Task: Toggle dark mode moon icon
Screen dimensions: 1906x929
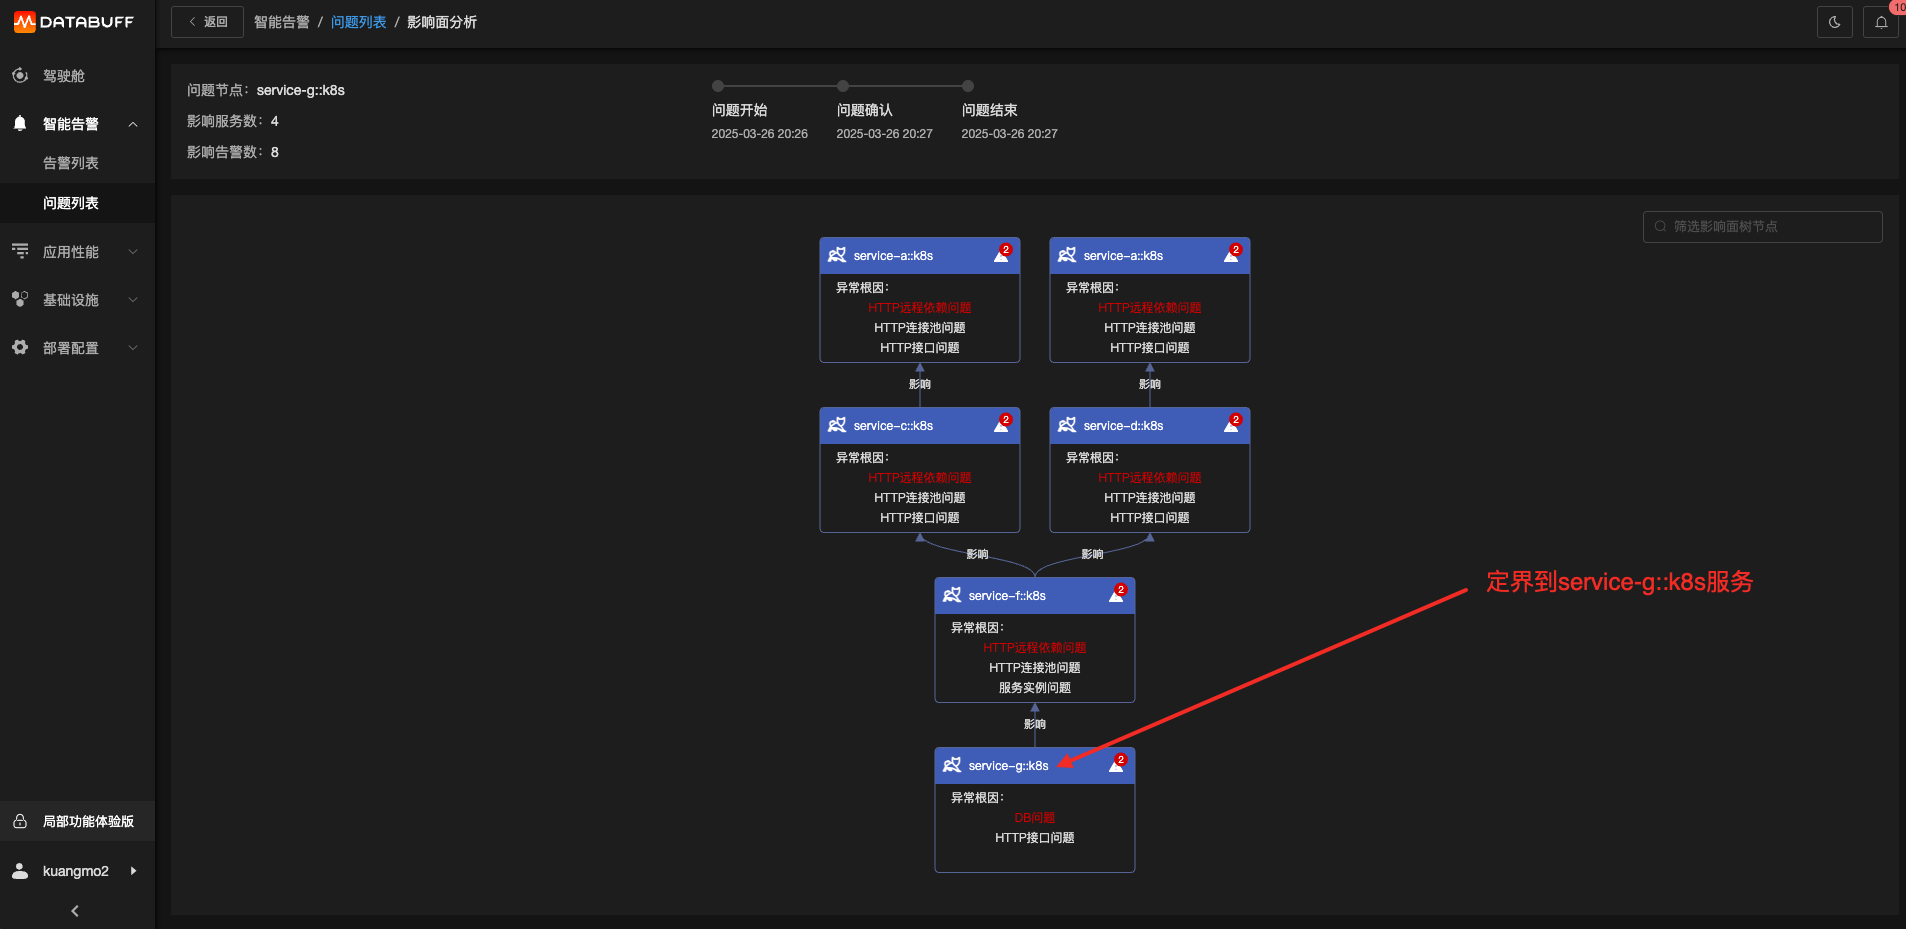Action: (1834, 22)
